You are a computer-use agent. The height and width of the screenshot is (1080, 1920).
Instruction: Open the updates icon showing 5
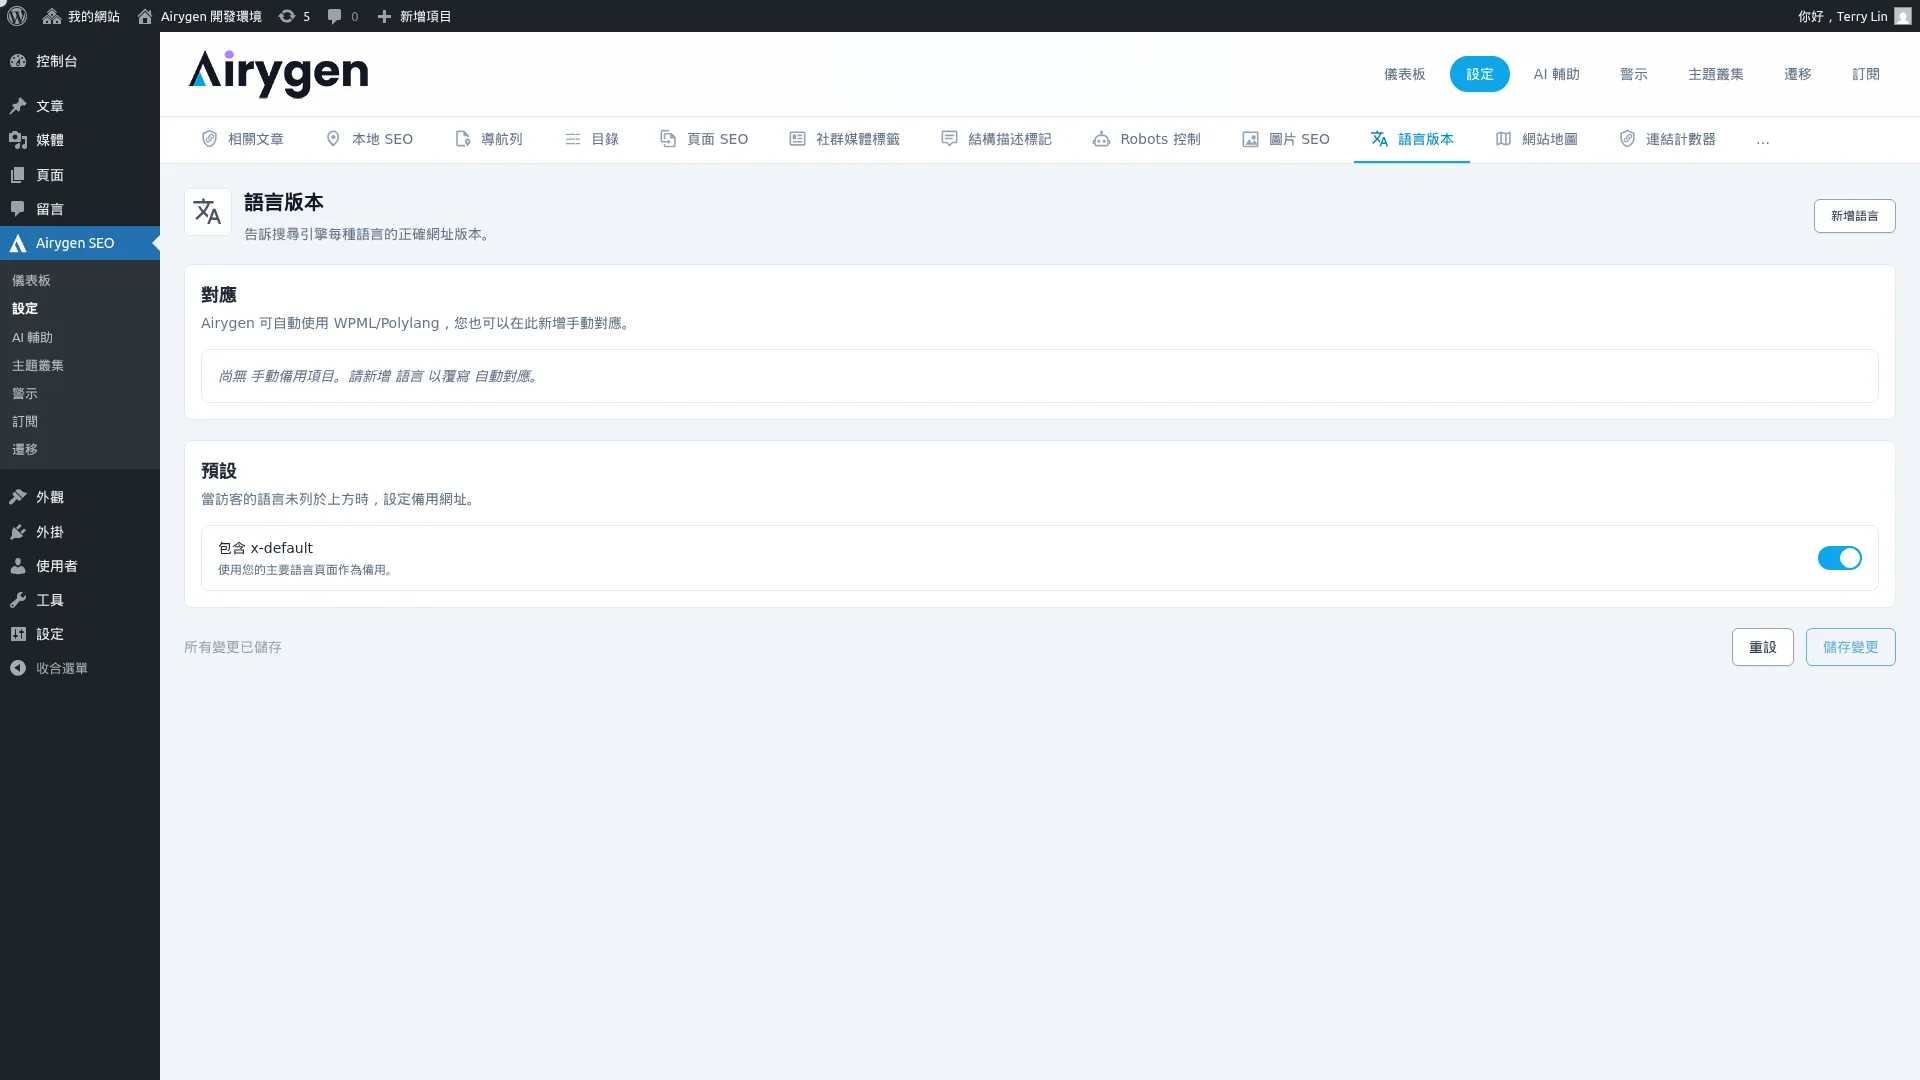(x=294, y=16)
